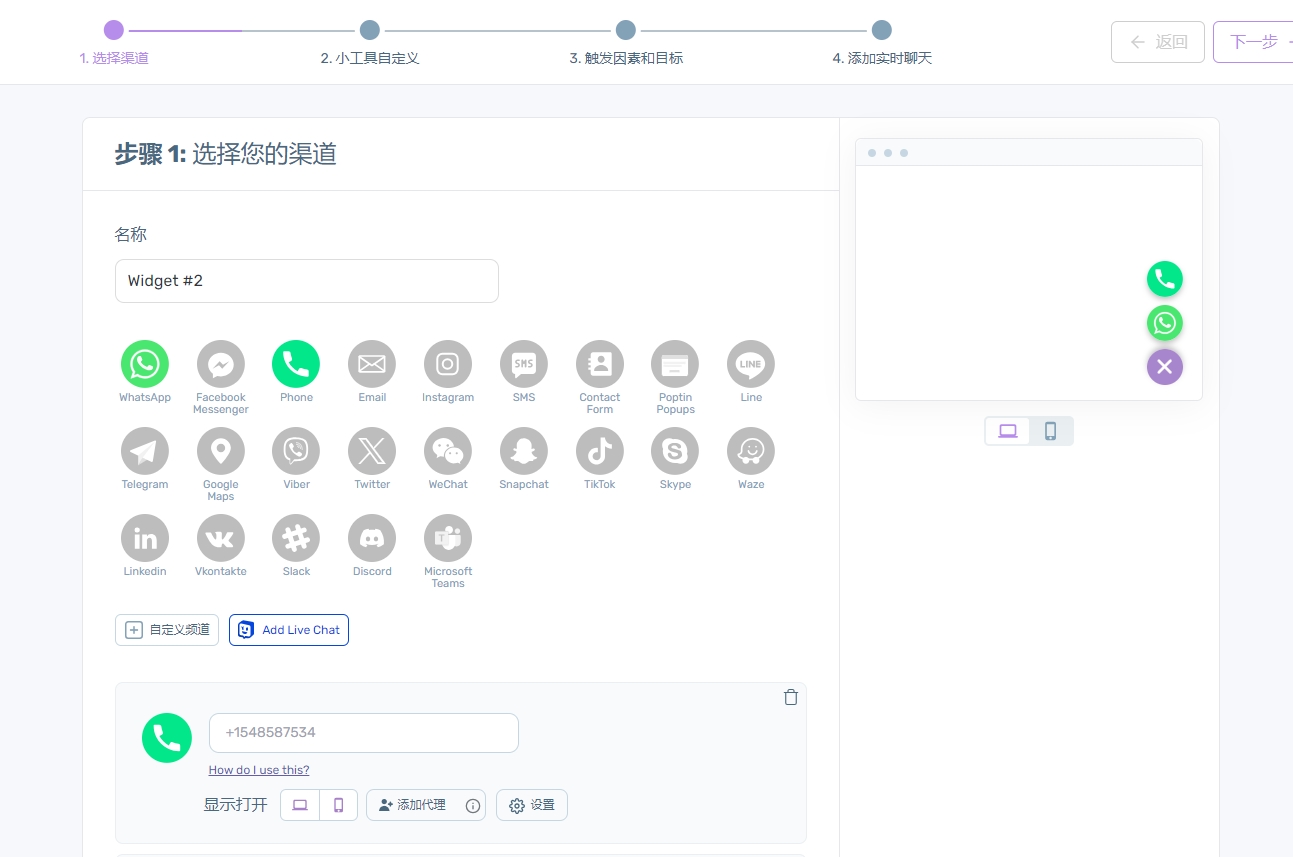This screenshot has width=1293, height=857.
Task: Add the Linkedin channel
Action: point(145,538)
